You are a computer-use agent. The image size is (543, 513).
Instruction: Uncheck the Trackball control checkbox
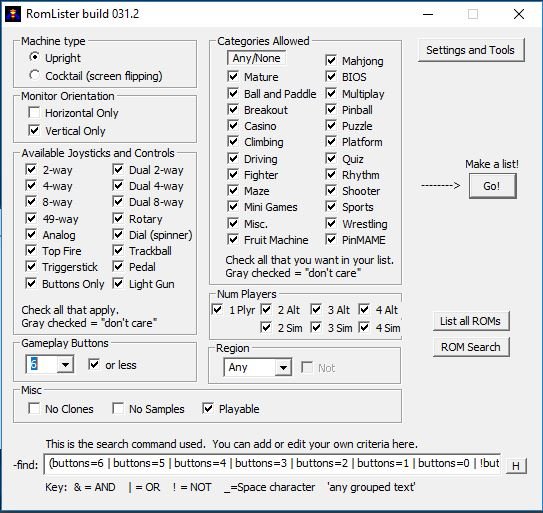click(118, 250)
